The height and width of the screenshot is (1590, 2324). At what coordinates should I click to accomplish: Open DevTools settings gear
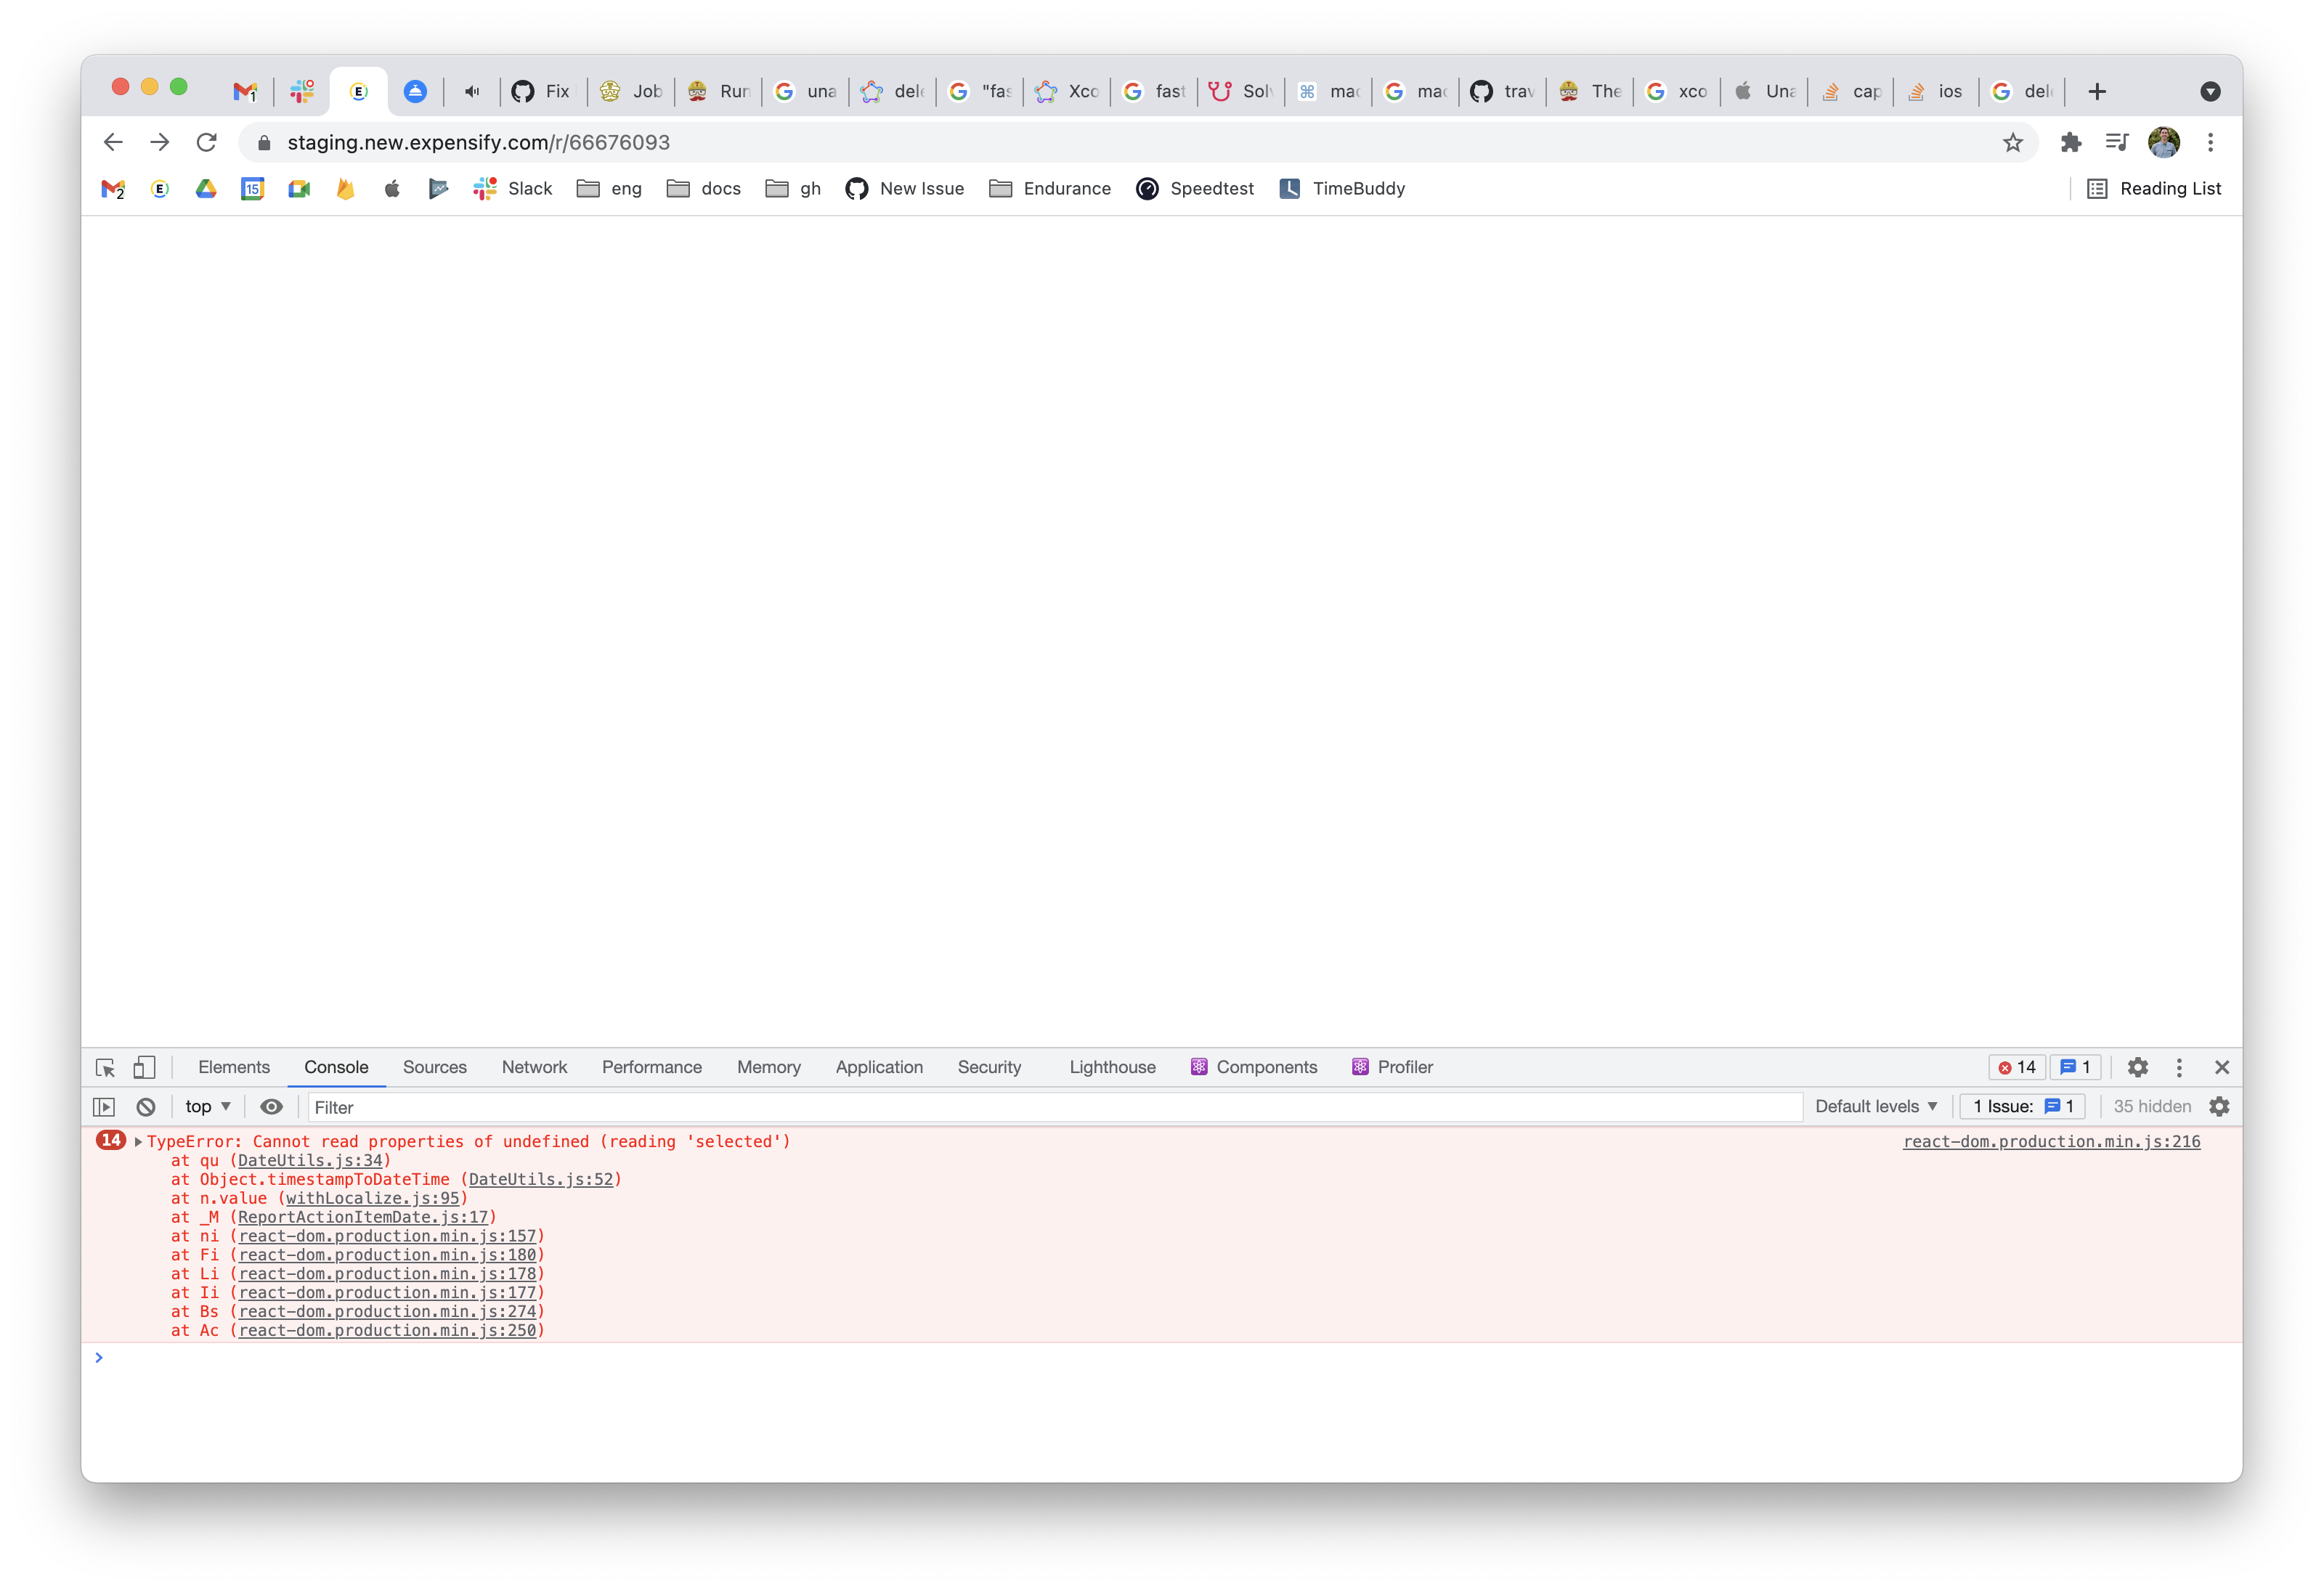tap(2137, 1067)
